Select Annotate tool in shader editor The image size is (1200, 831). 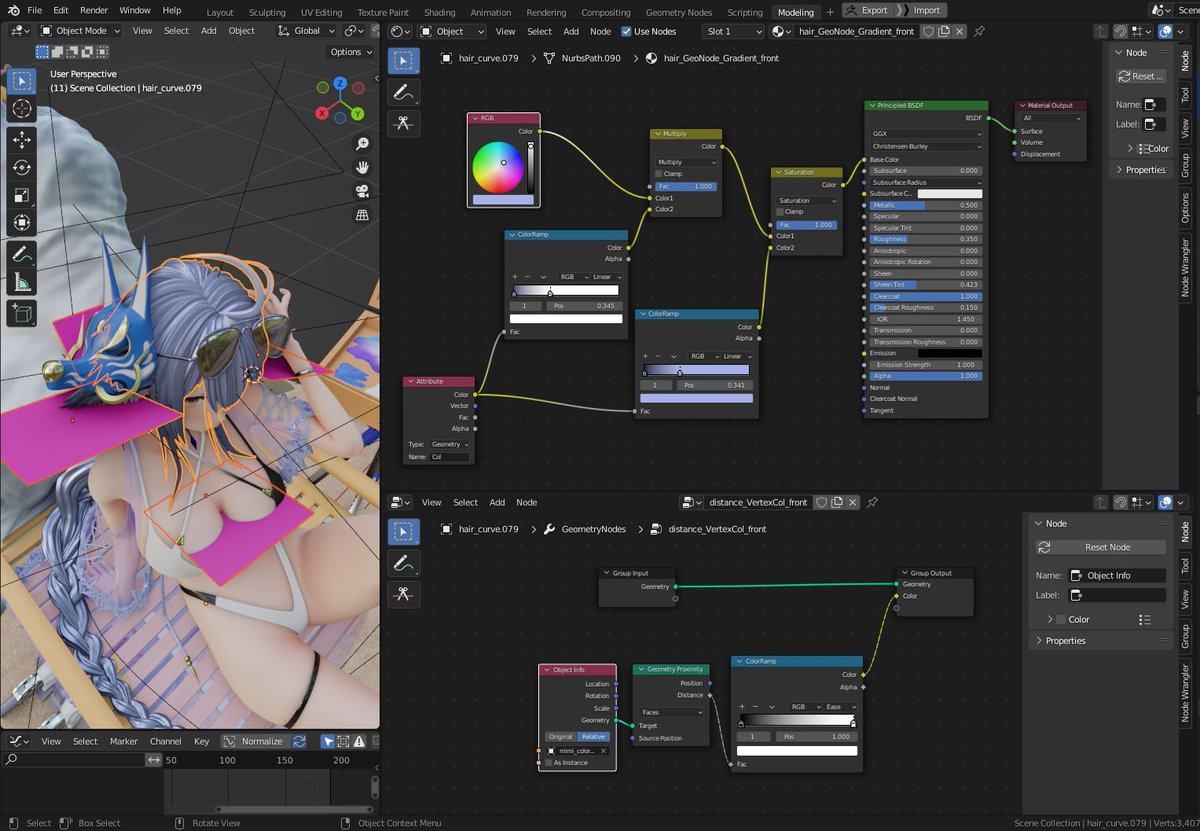[x=403, y=93]
